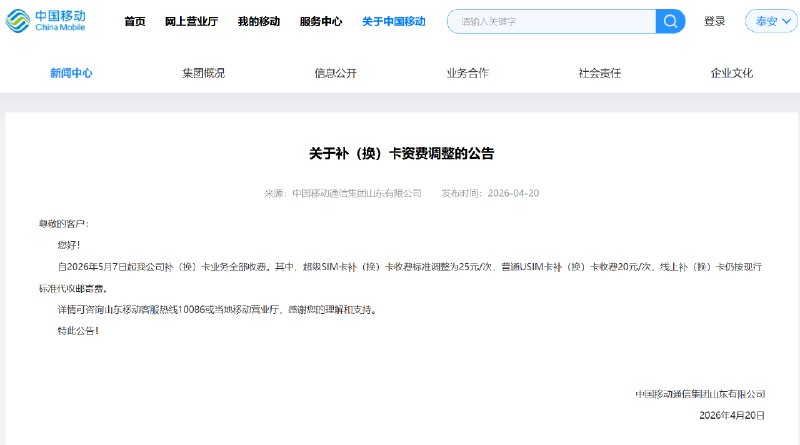Click the China Mobile logo
Viewport: 800px width, 445px height.
click(x=45, y=21)
